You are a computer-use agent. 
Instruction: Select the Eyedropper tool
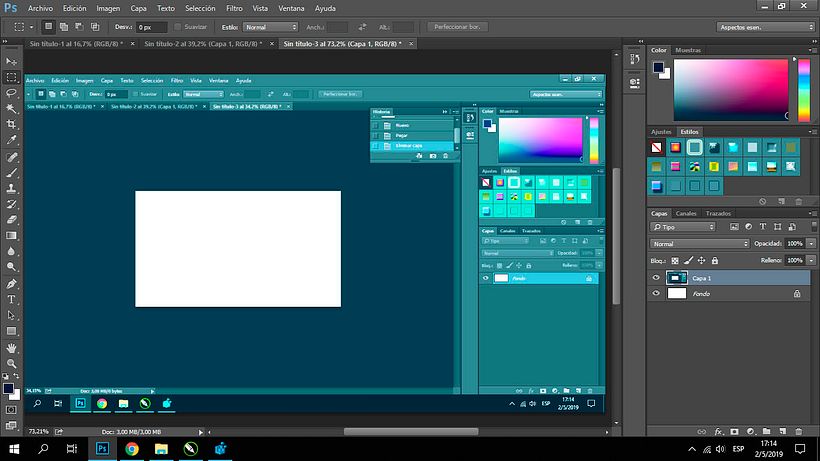click(11, 140)
